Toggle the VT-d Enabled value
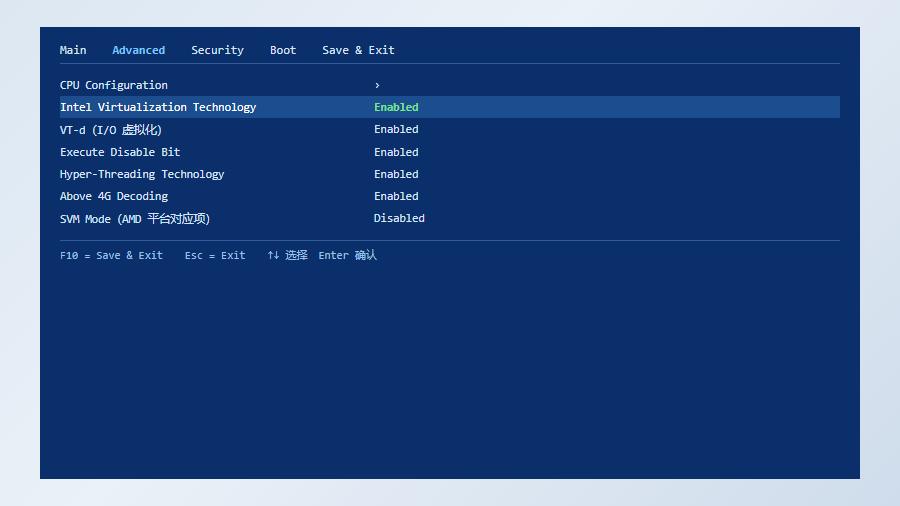 (396, 129)
